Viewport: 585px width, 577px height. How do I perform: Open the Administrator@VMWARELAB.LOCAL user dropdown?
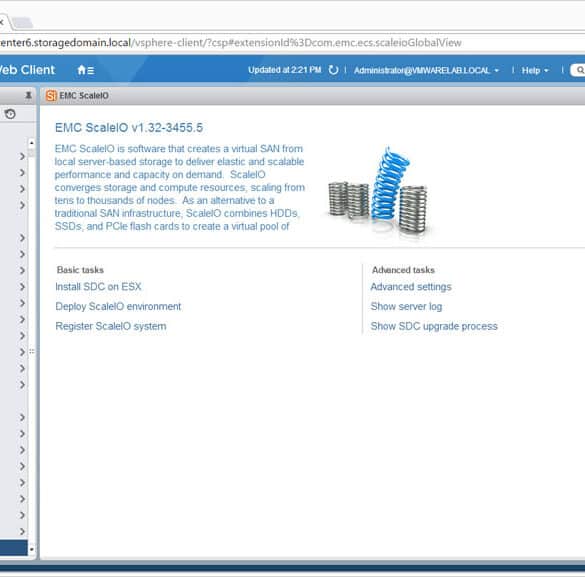pos(426,70)
